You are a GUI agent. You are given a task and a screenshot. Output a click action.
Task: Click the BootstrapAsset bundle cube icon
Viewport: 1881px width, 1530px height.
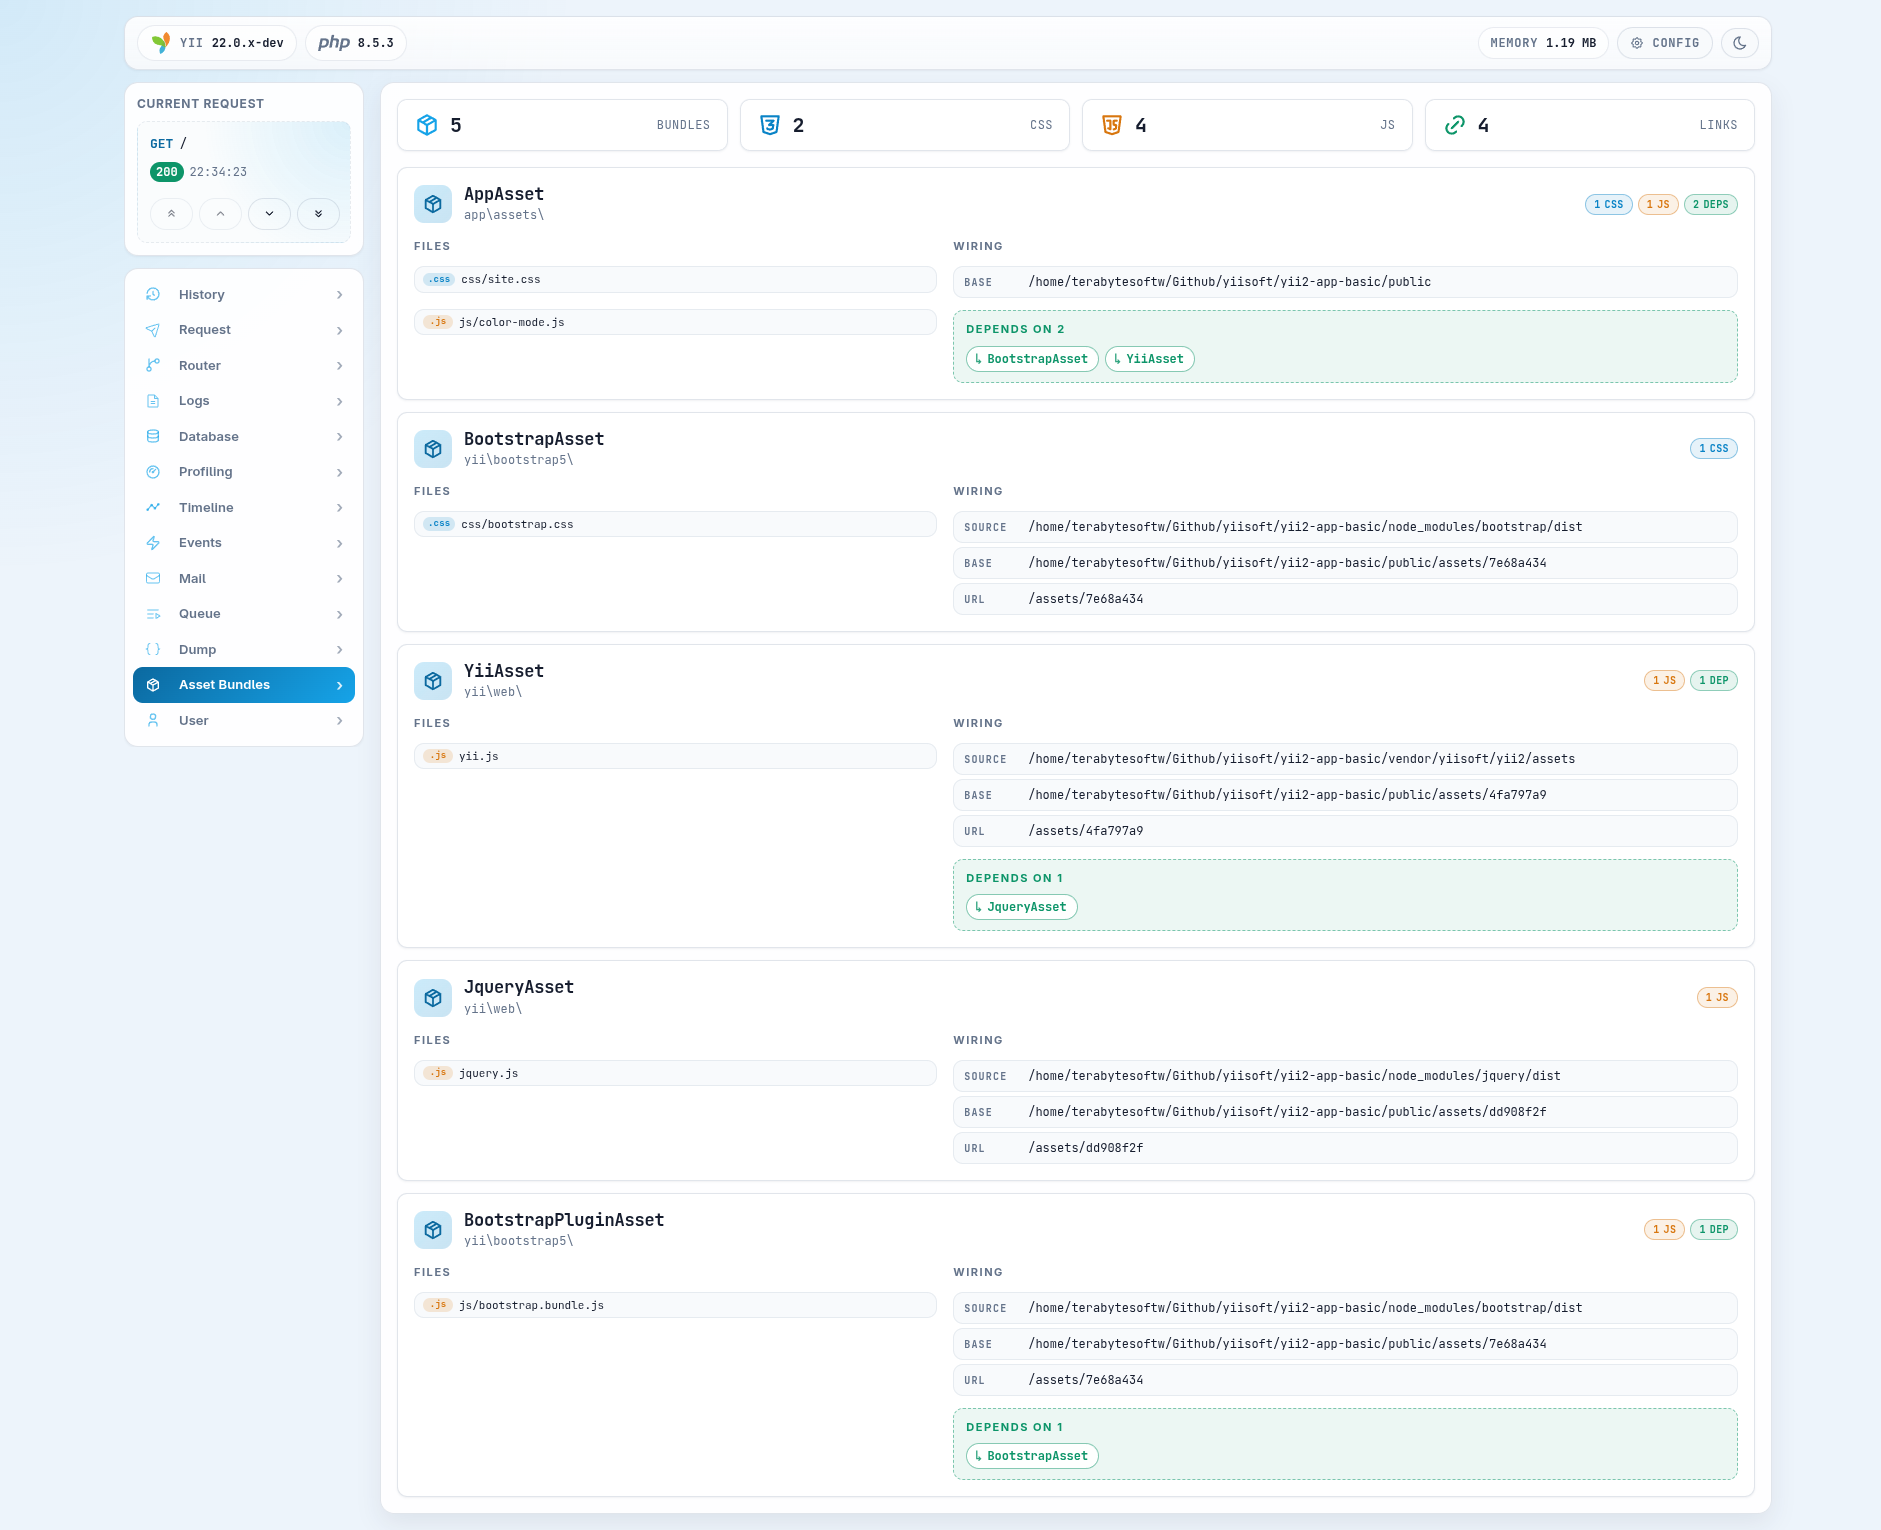click(x=433, y=449)
